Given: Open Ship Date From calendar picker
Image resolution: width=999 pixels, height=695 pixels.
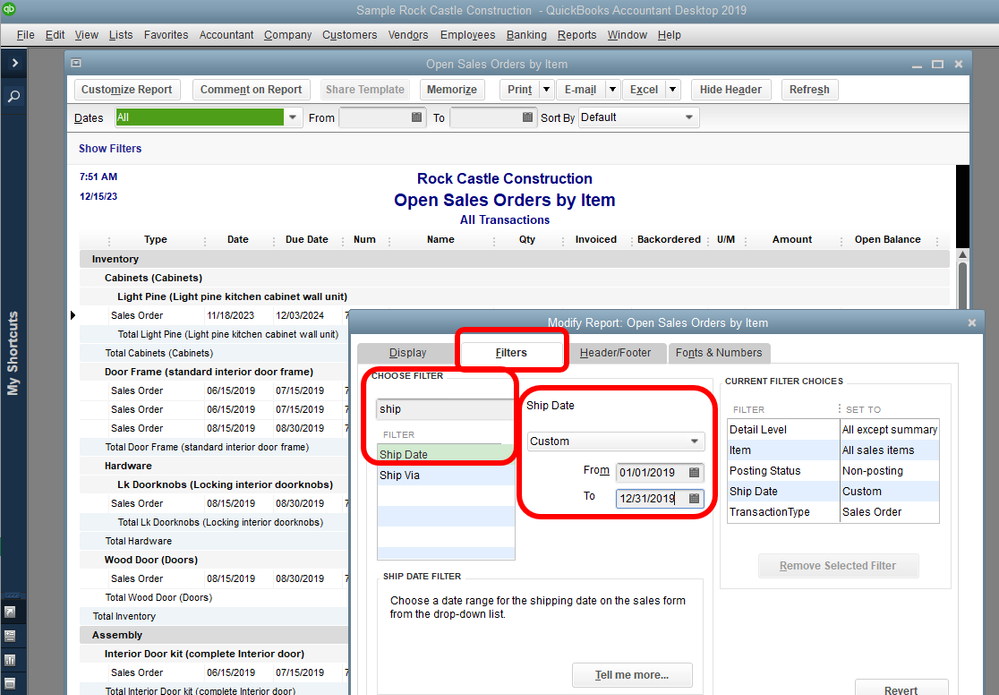Looking at the screenshot, I should (x=694, y=473).
